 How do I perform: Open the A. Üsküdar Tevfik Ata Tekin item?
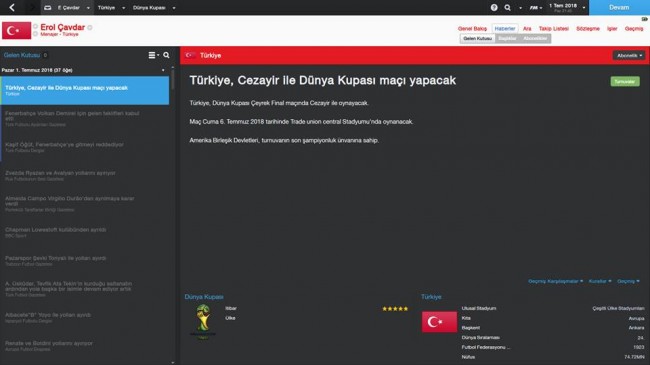(85, 289)
